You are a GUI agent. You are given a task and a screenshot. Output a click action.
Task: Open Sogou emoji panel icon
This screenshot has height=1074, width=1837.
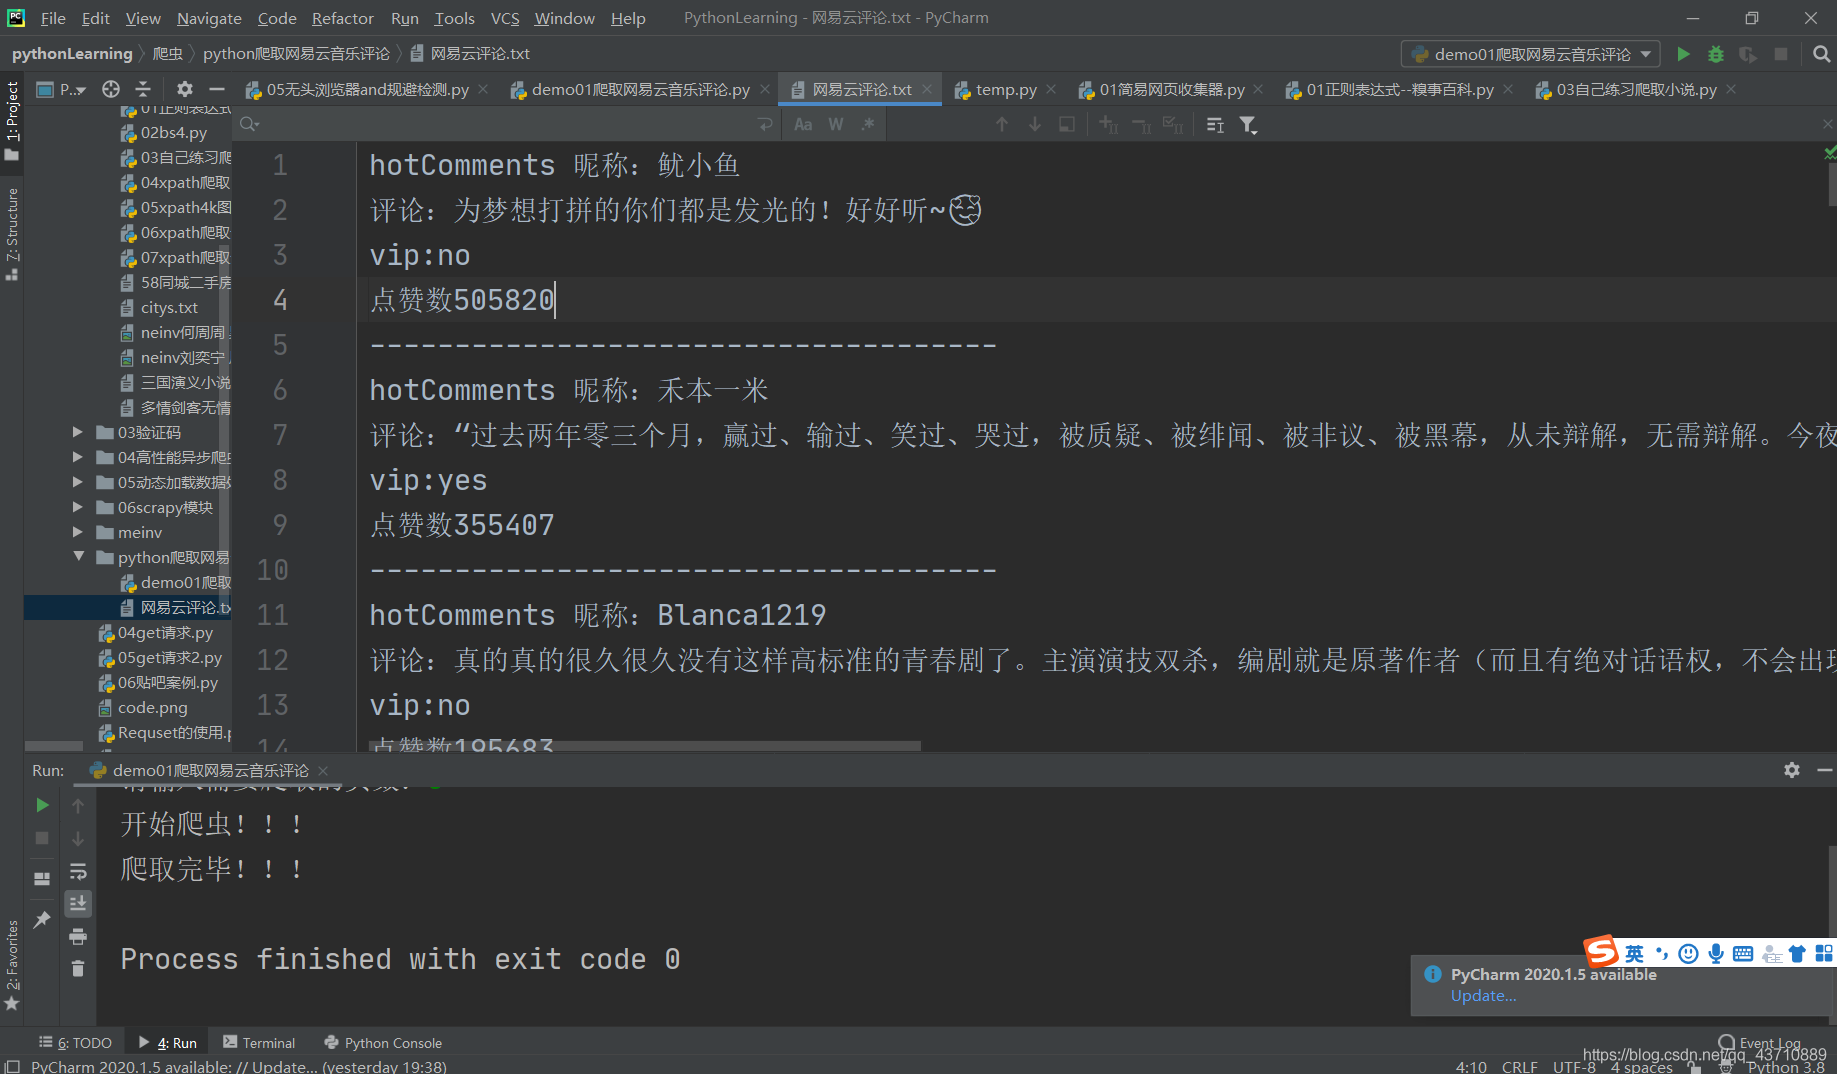coord(1689,954)
